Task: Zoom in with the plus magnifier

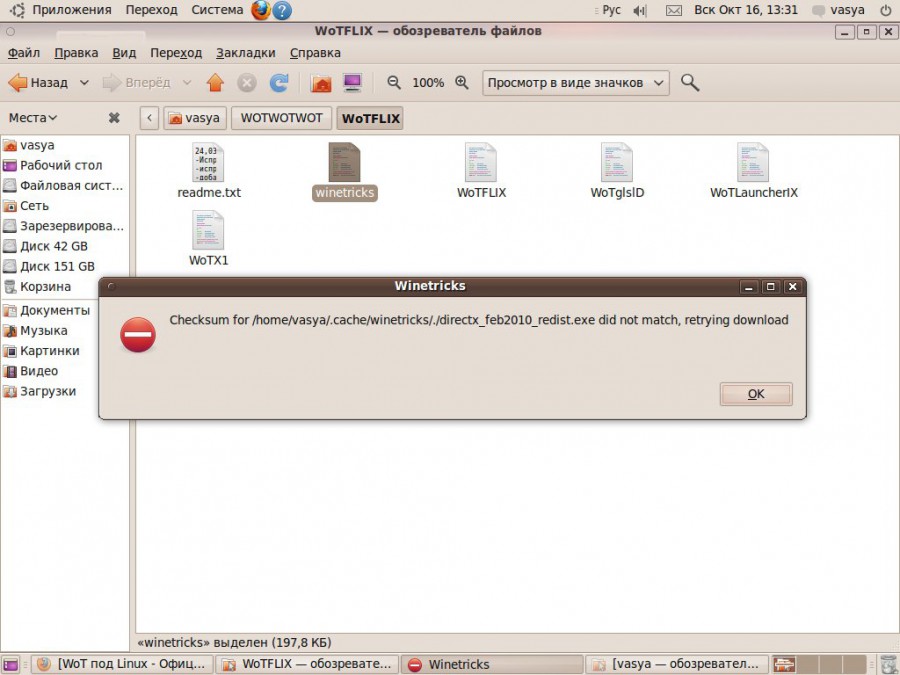Action: [x=461, y=83]
